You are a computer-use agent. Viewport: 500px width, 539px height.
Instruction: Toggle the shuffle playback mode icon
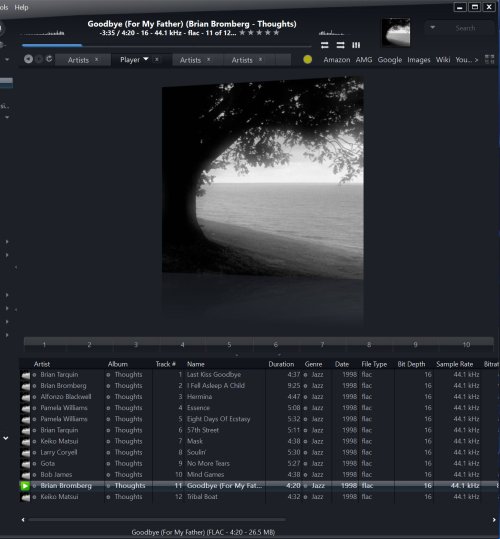340,45
